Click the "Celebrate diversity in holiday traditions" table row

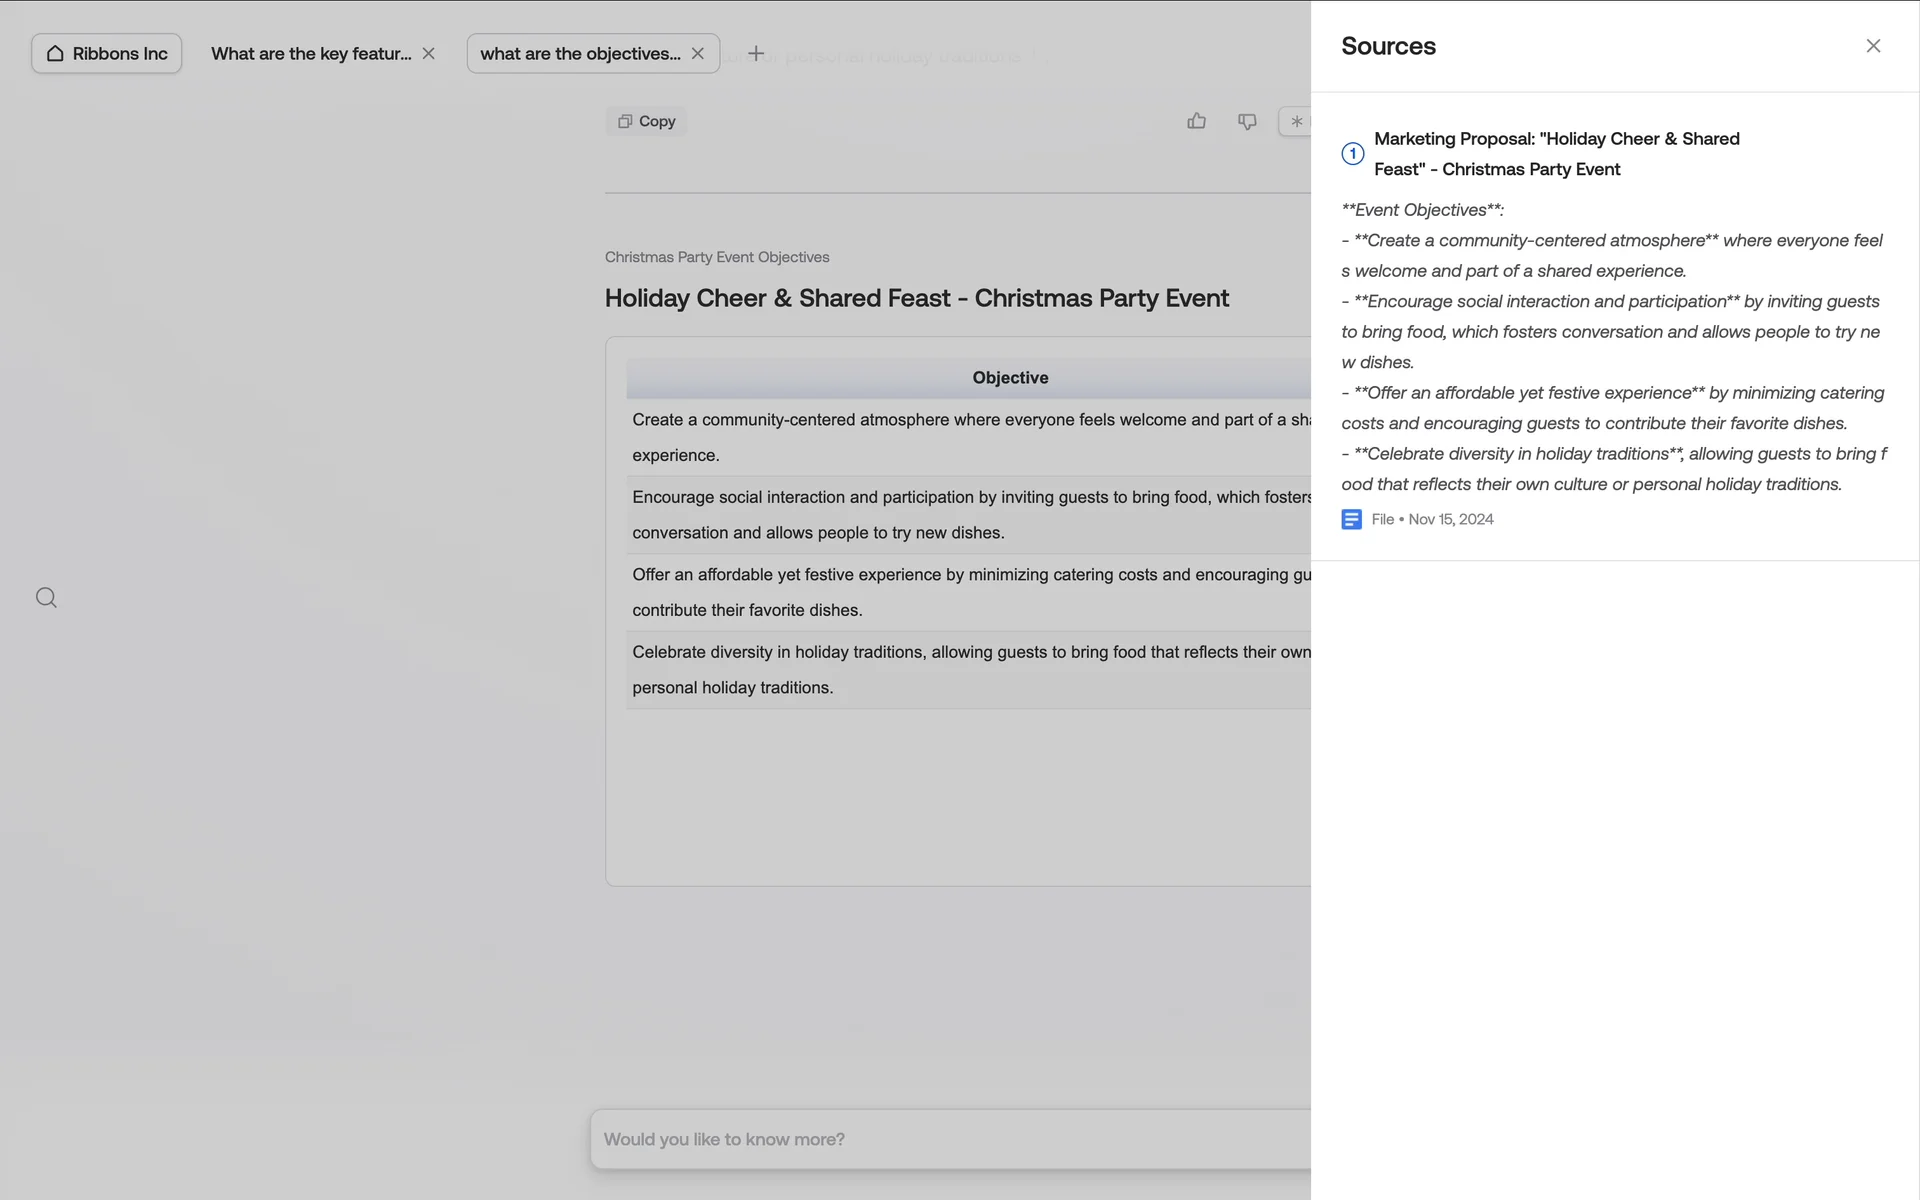click(970, 669)
